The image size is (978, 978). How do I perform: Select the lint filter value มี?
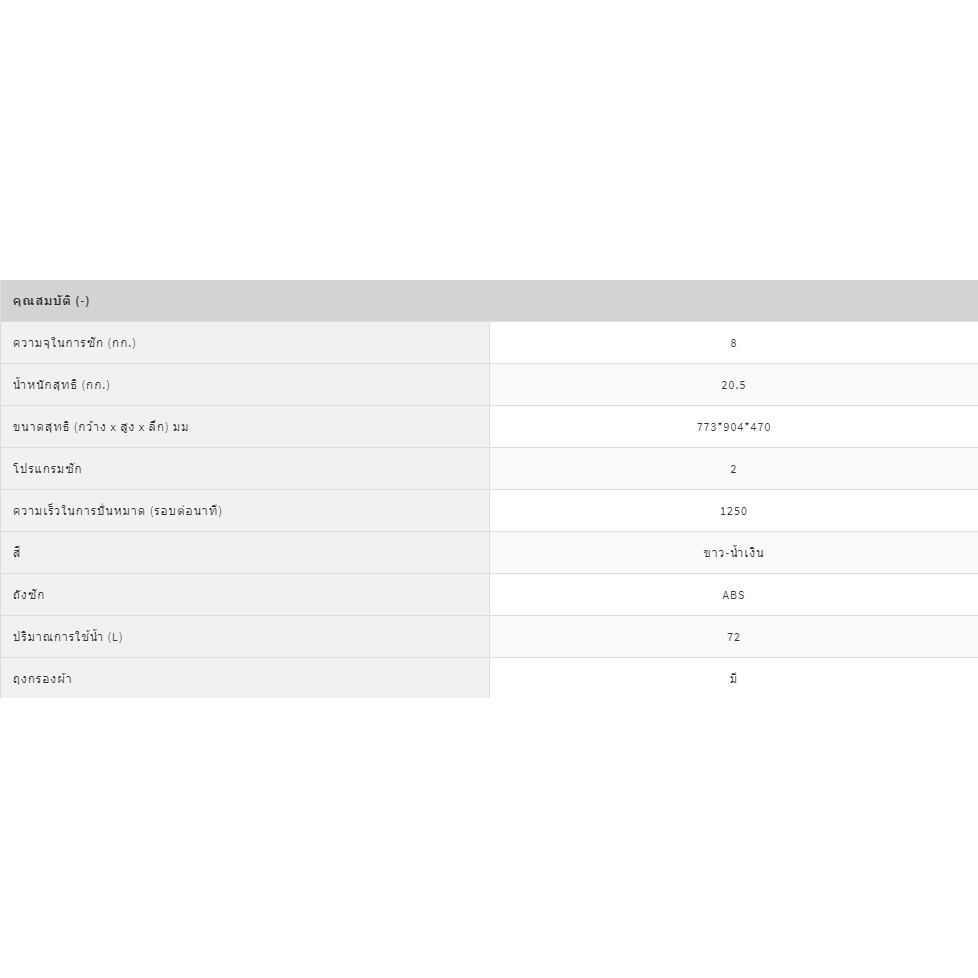click(733, 679)
